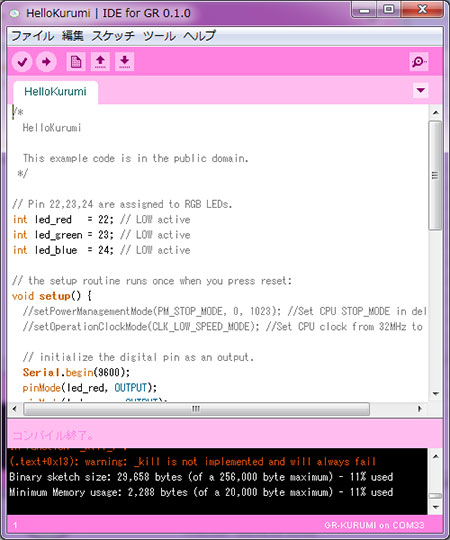Image resolution: width=450 pixels, height=540 pixels.
Task: Open the Serial Monitor magnifier icon
Action: pyautogui.click(x=419, y=62)
